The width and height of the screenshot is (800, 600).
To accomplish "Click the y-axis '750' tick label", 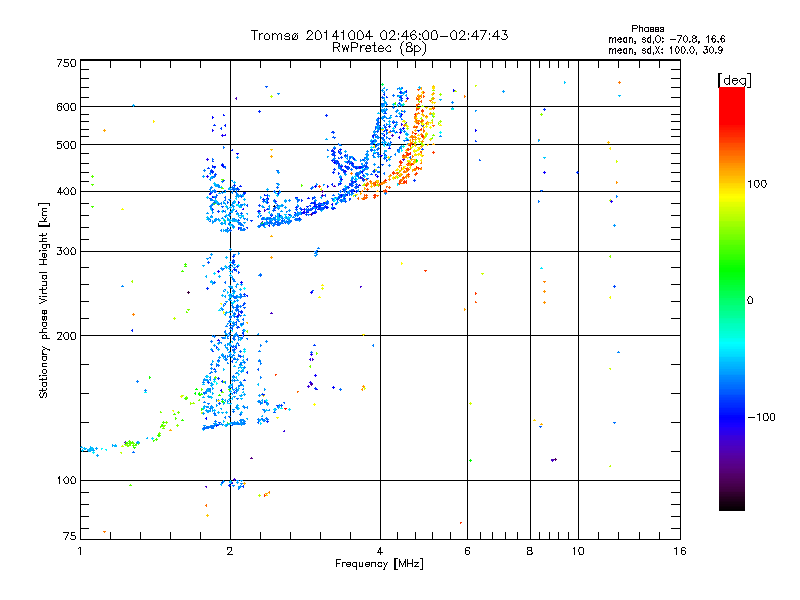I will point(67,63).
